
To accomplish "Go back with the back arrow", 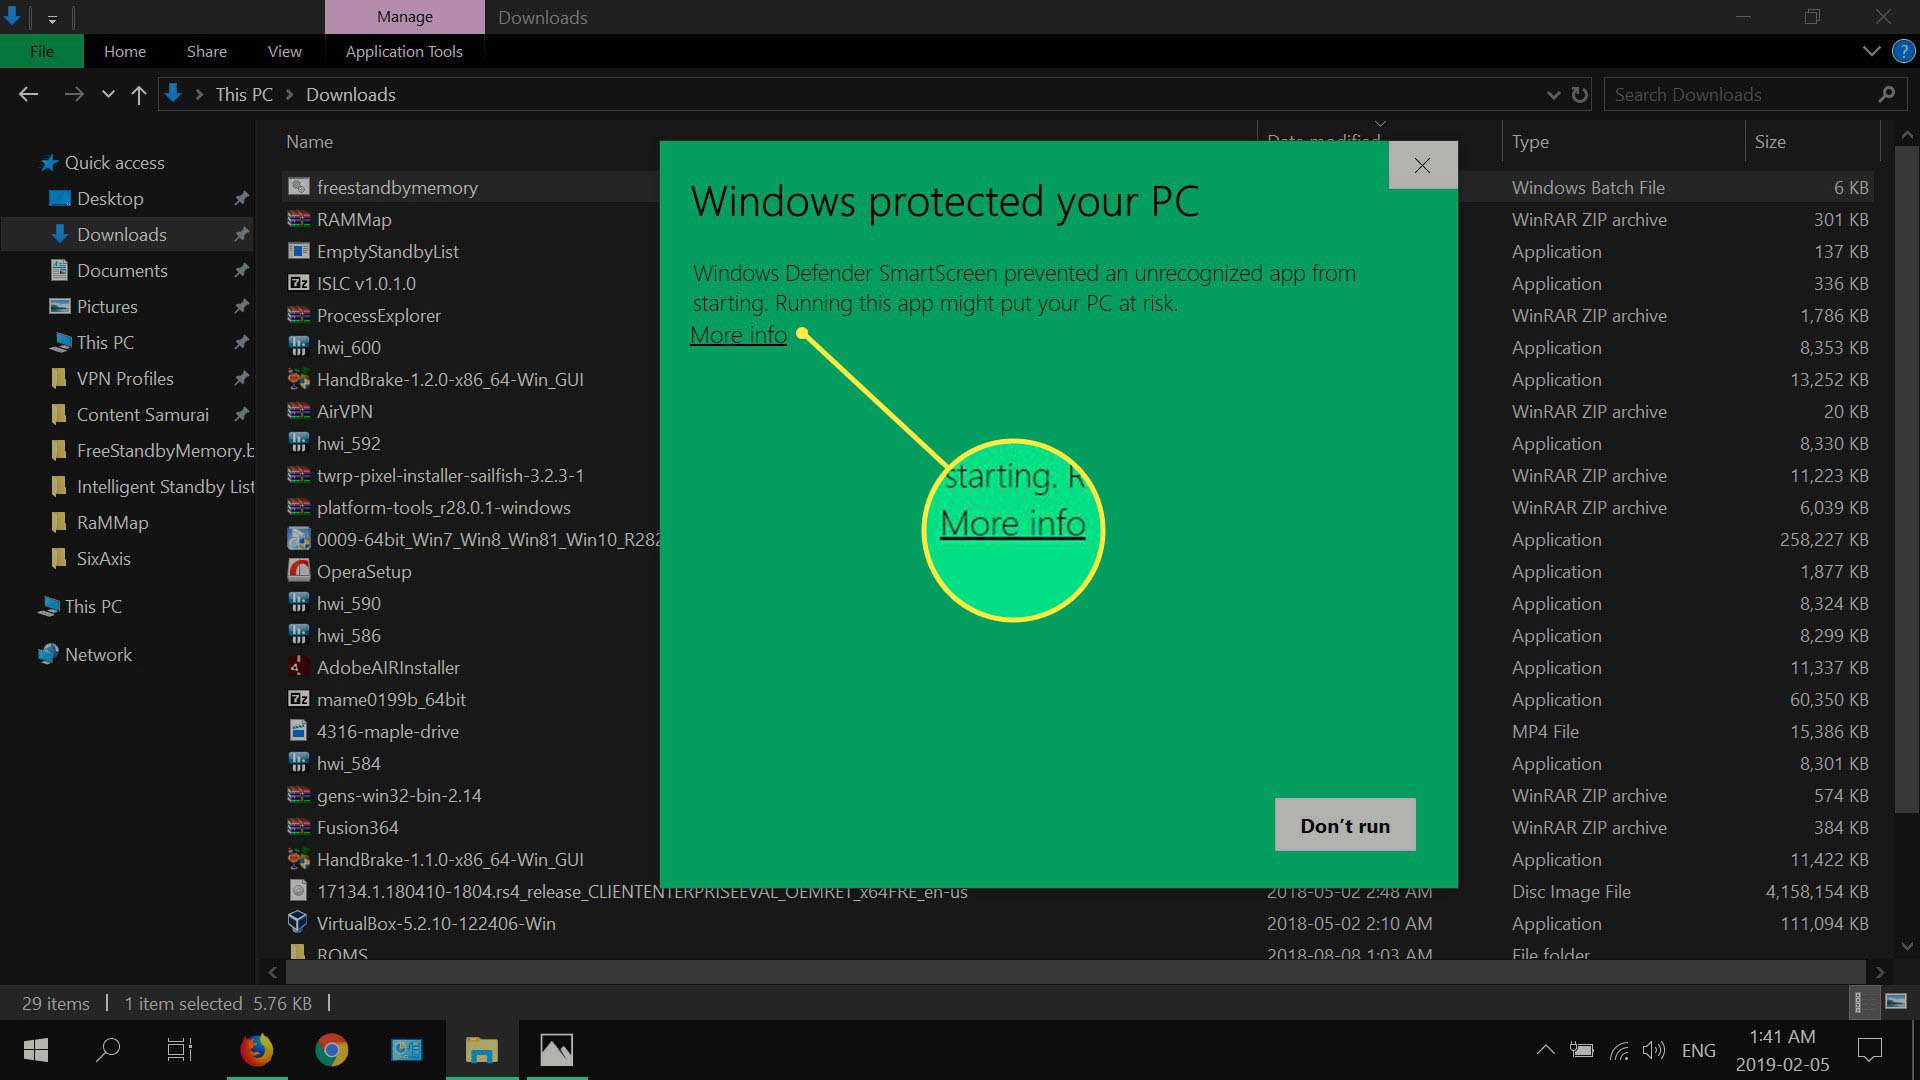I will (x=29, y=94).
